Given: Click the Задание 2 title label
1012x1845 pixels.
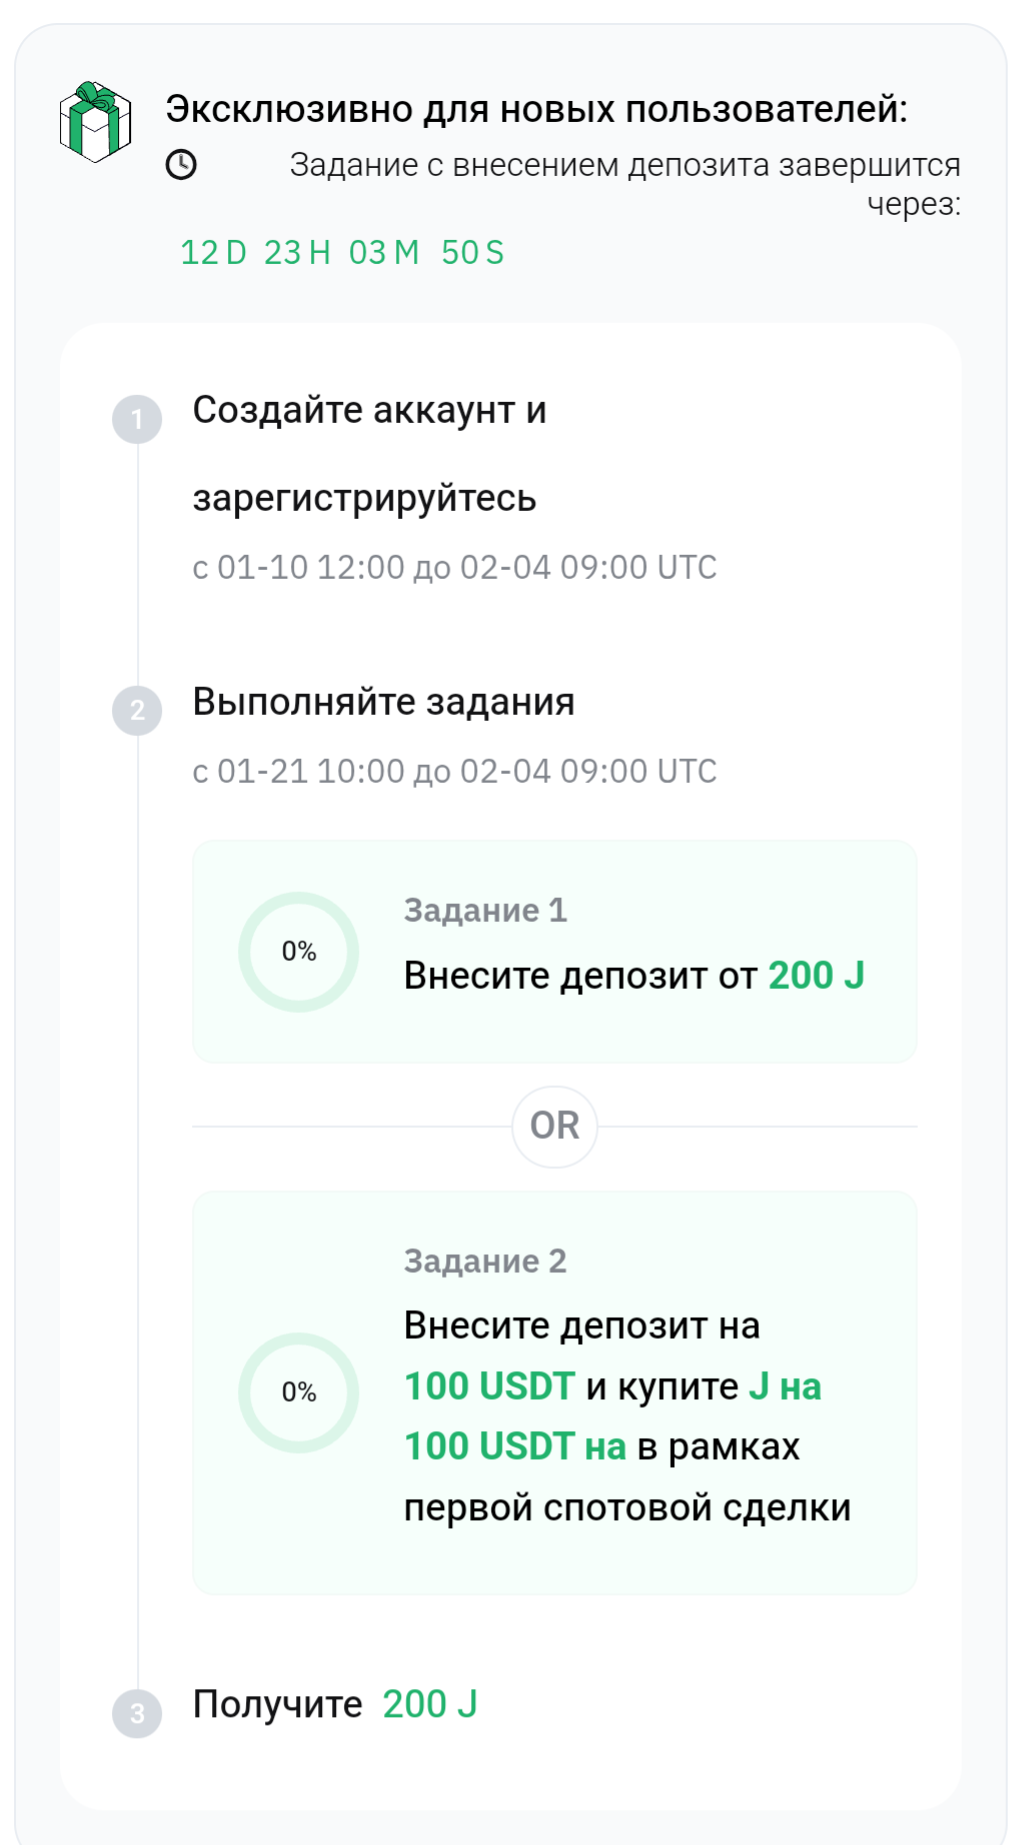Looking at the screenshot, I should pyautogui.click(x=485, y=1261).
